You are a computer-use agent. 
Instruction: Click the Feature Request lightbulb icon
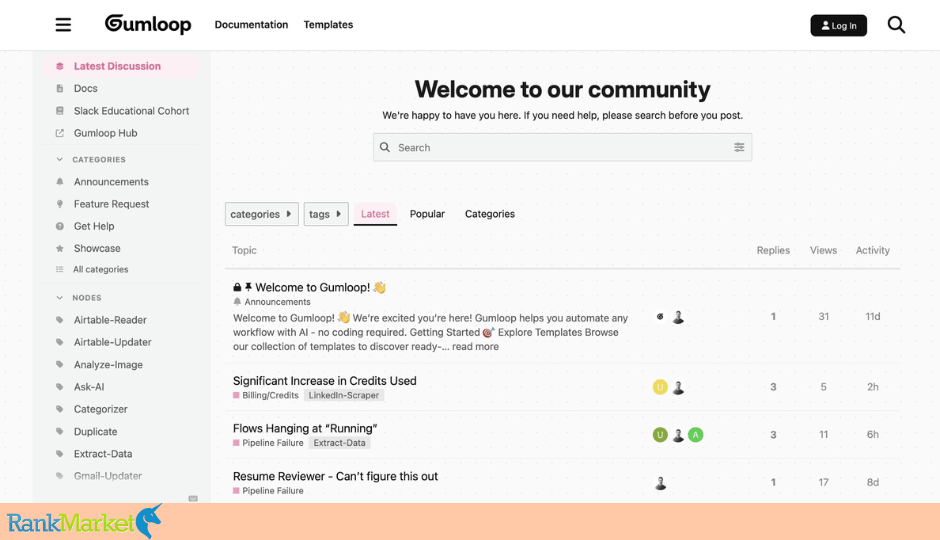tap(59, 204)
